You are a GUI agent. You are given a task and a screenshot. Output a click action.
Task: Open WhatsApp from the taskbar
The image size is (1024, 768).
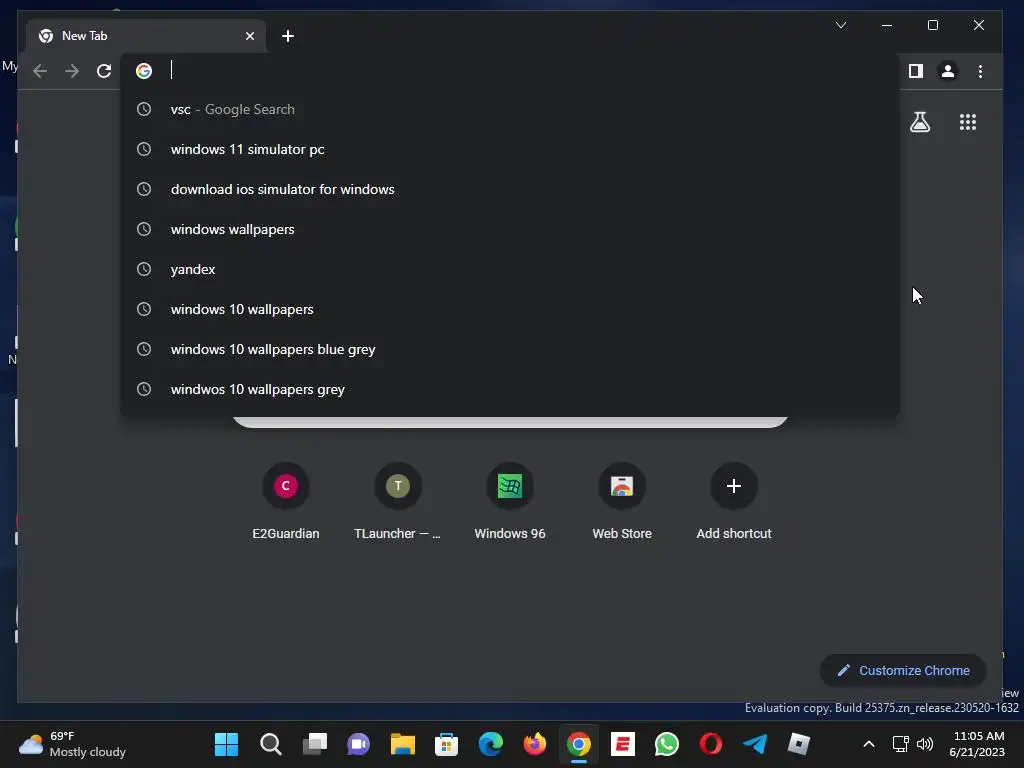click(667, 744)
